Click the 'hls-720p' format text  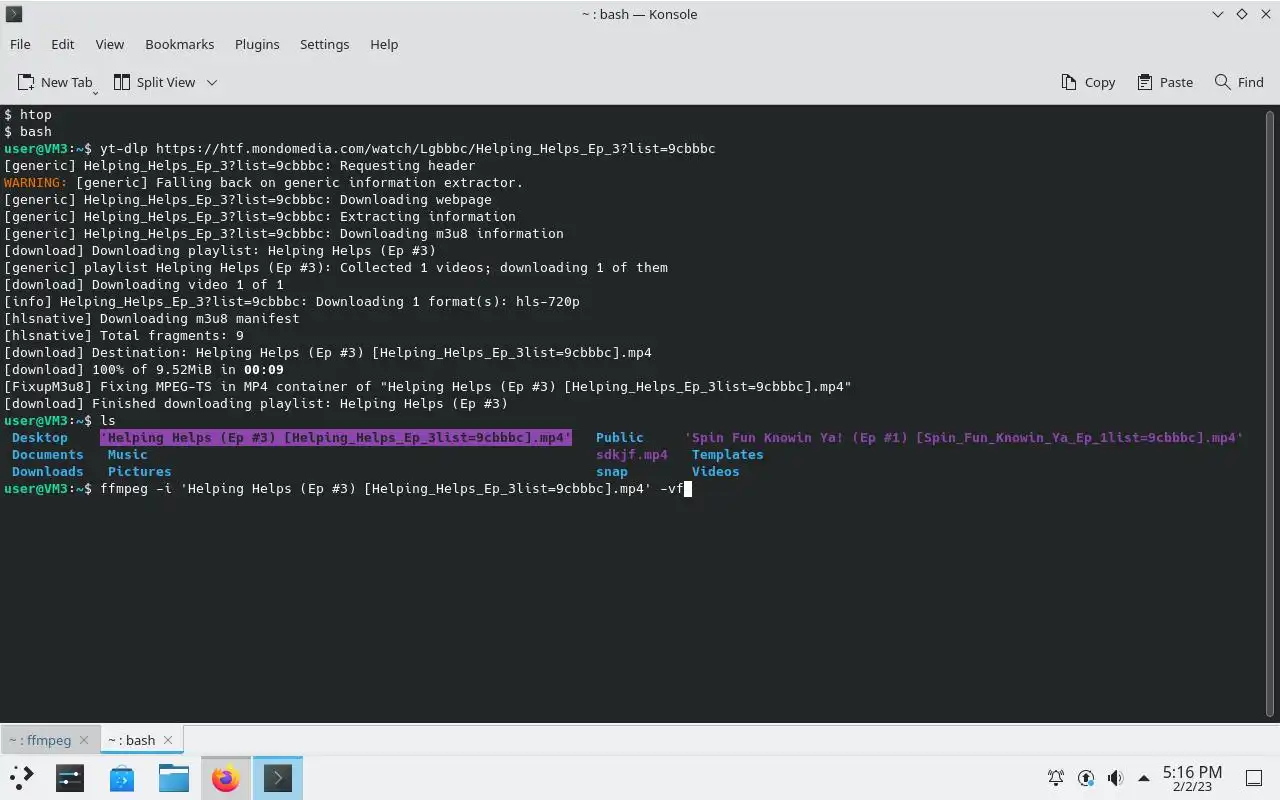pos(548,301)
